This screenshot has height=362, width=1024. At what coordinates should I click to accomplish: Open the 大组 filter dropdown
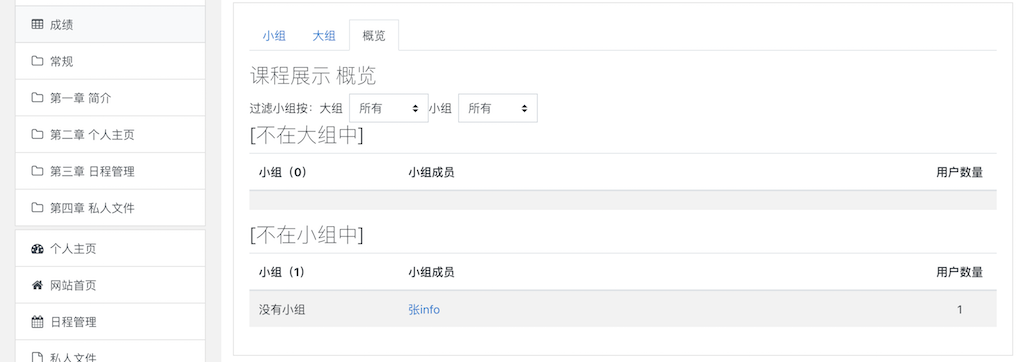[389, 108]
